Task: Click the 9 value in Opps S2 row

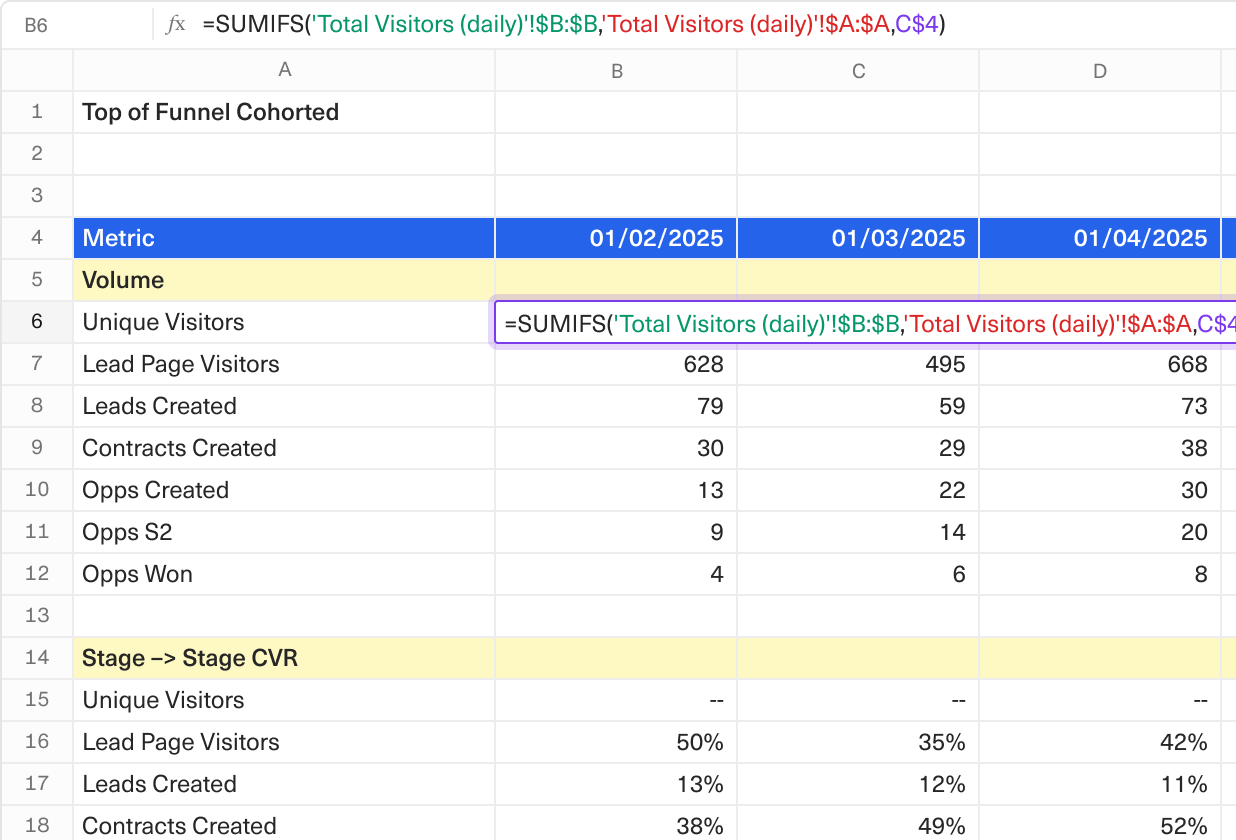Action: (x=617, y=532)
